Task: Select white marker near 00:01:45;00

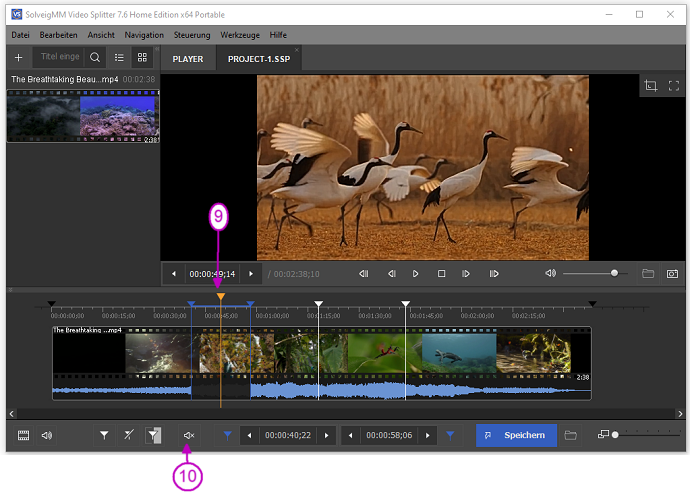Action: (405, 304)
